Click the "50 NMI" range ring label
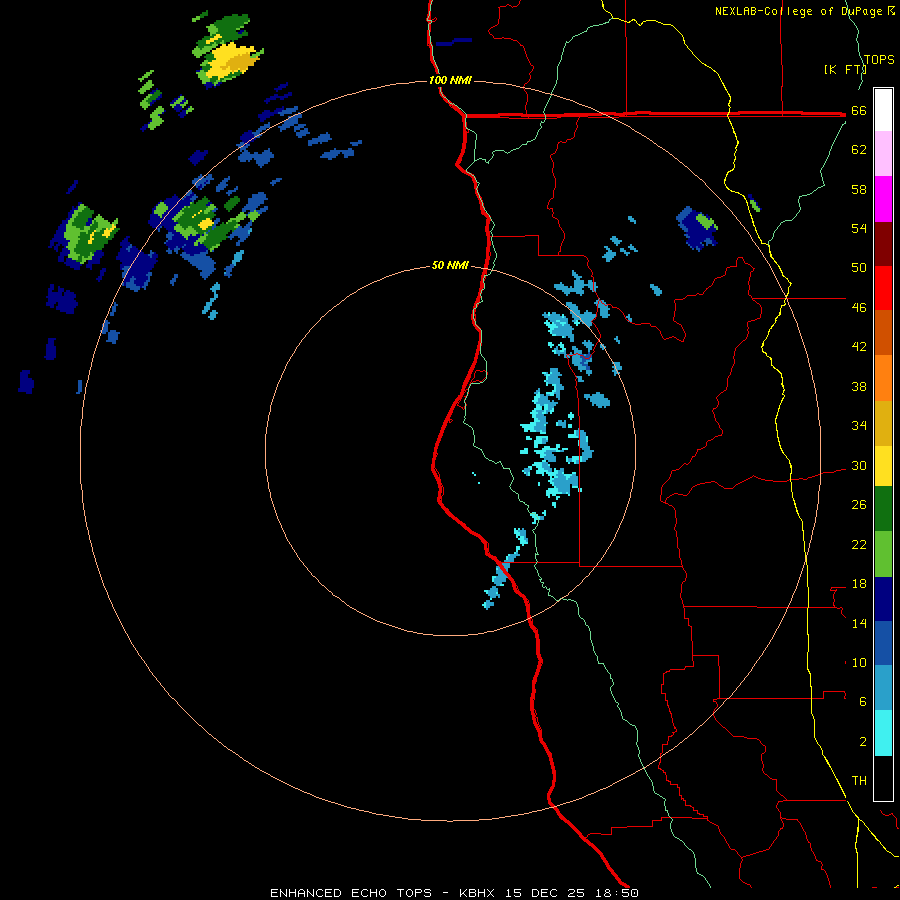900x900 pixels. click(x=450, y=265)
